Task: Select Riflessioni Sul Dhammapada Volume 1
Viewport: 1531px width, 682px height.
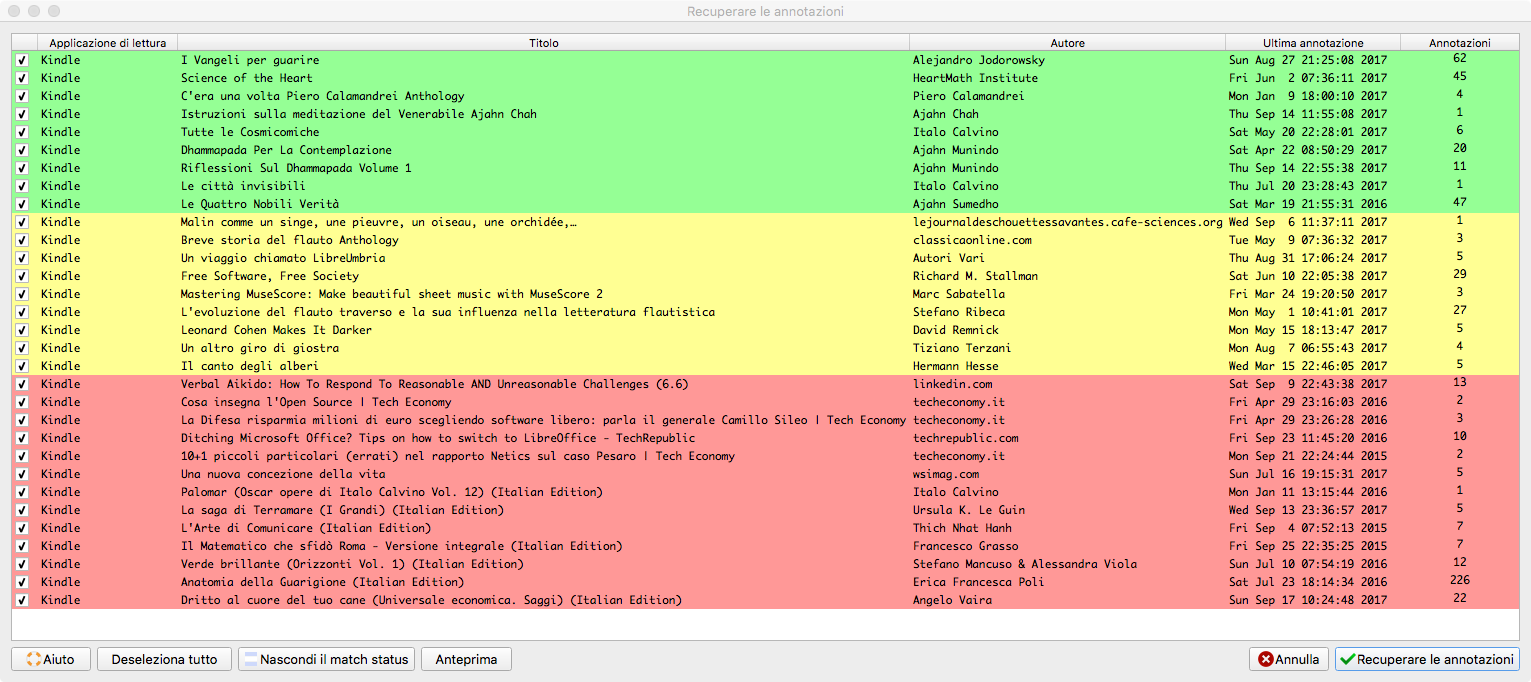Action: 296,168
